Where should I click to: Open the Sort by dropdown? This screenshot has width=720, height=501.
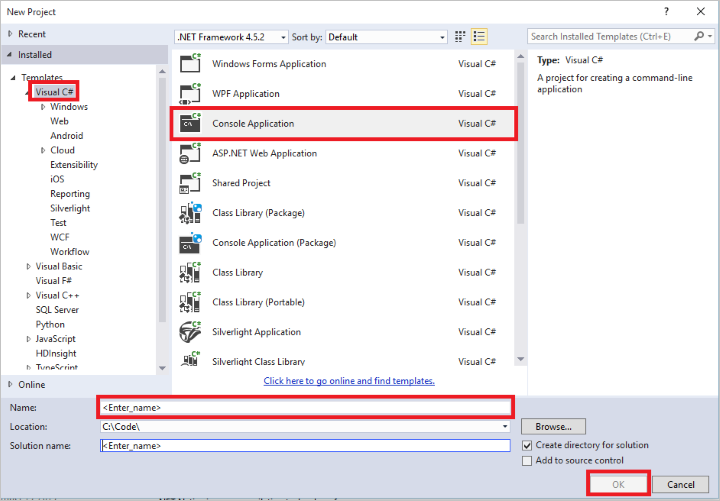(386, 37)
